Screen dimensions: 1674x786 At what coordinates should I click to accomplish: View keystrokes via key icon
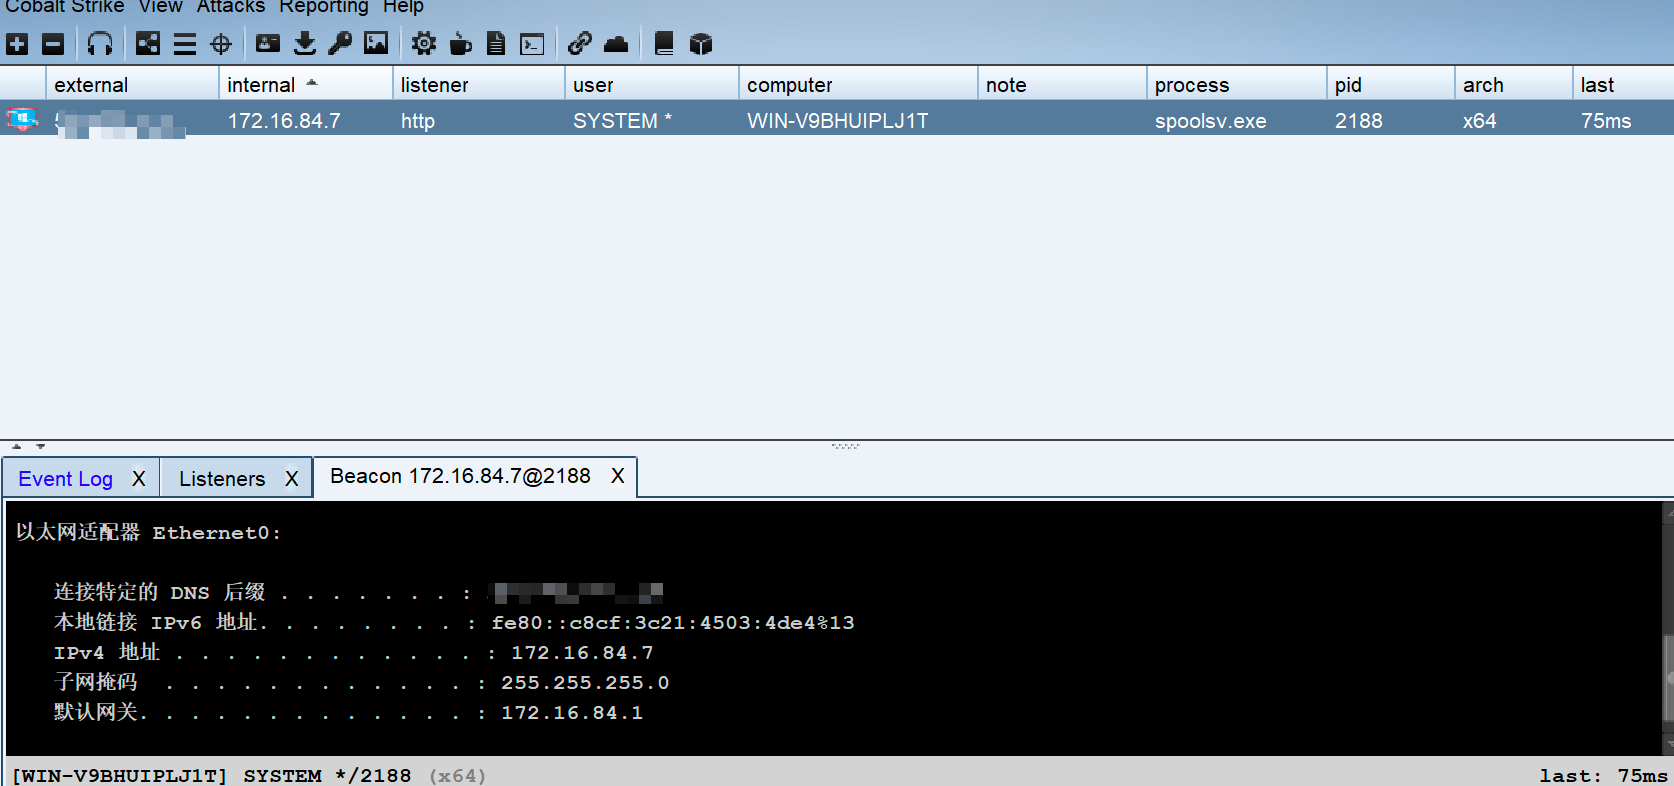(340, 43)
